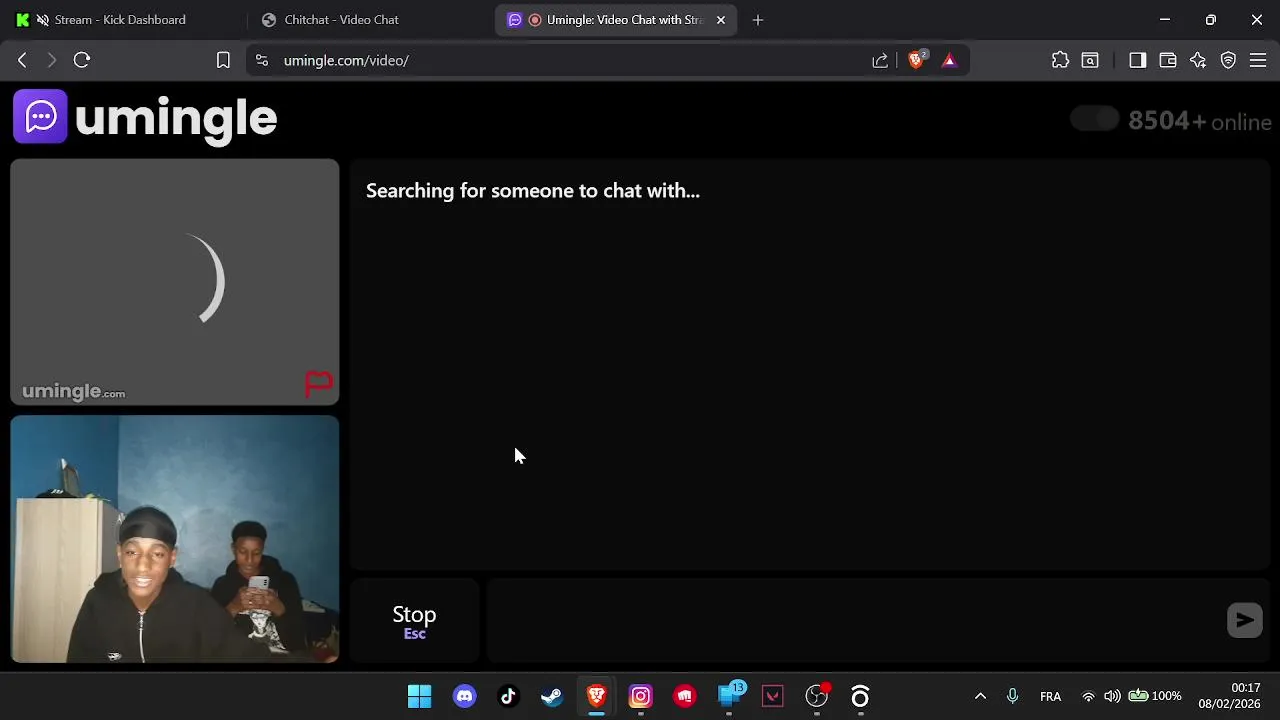The image size is (1280, 720).
Task: Show hidden system tray icons
Action: click(980, 696)
